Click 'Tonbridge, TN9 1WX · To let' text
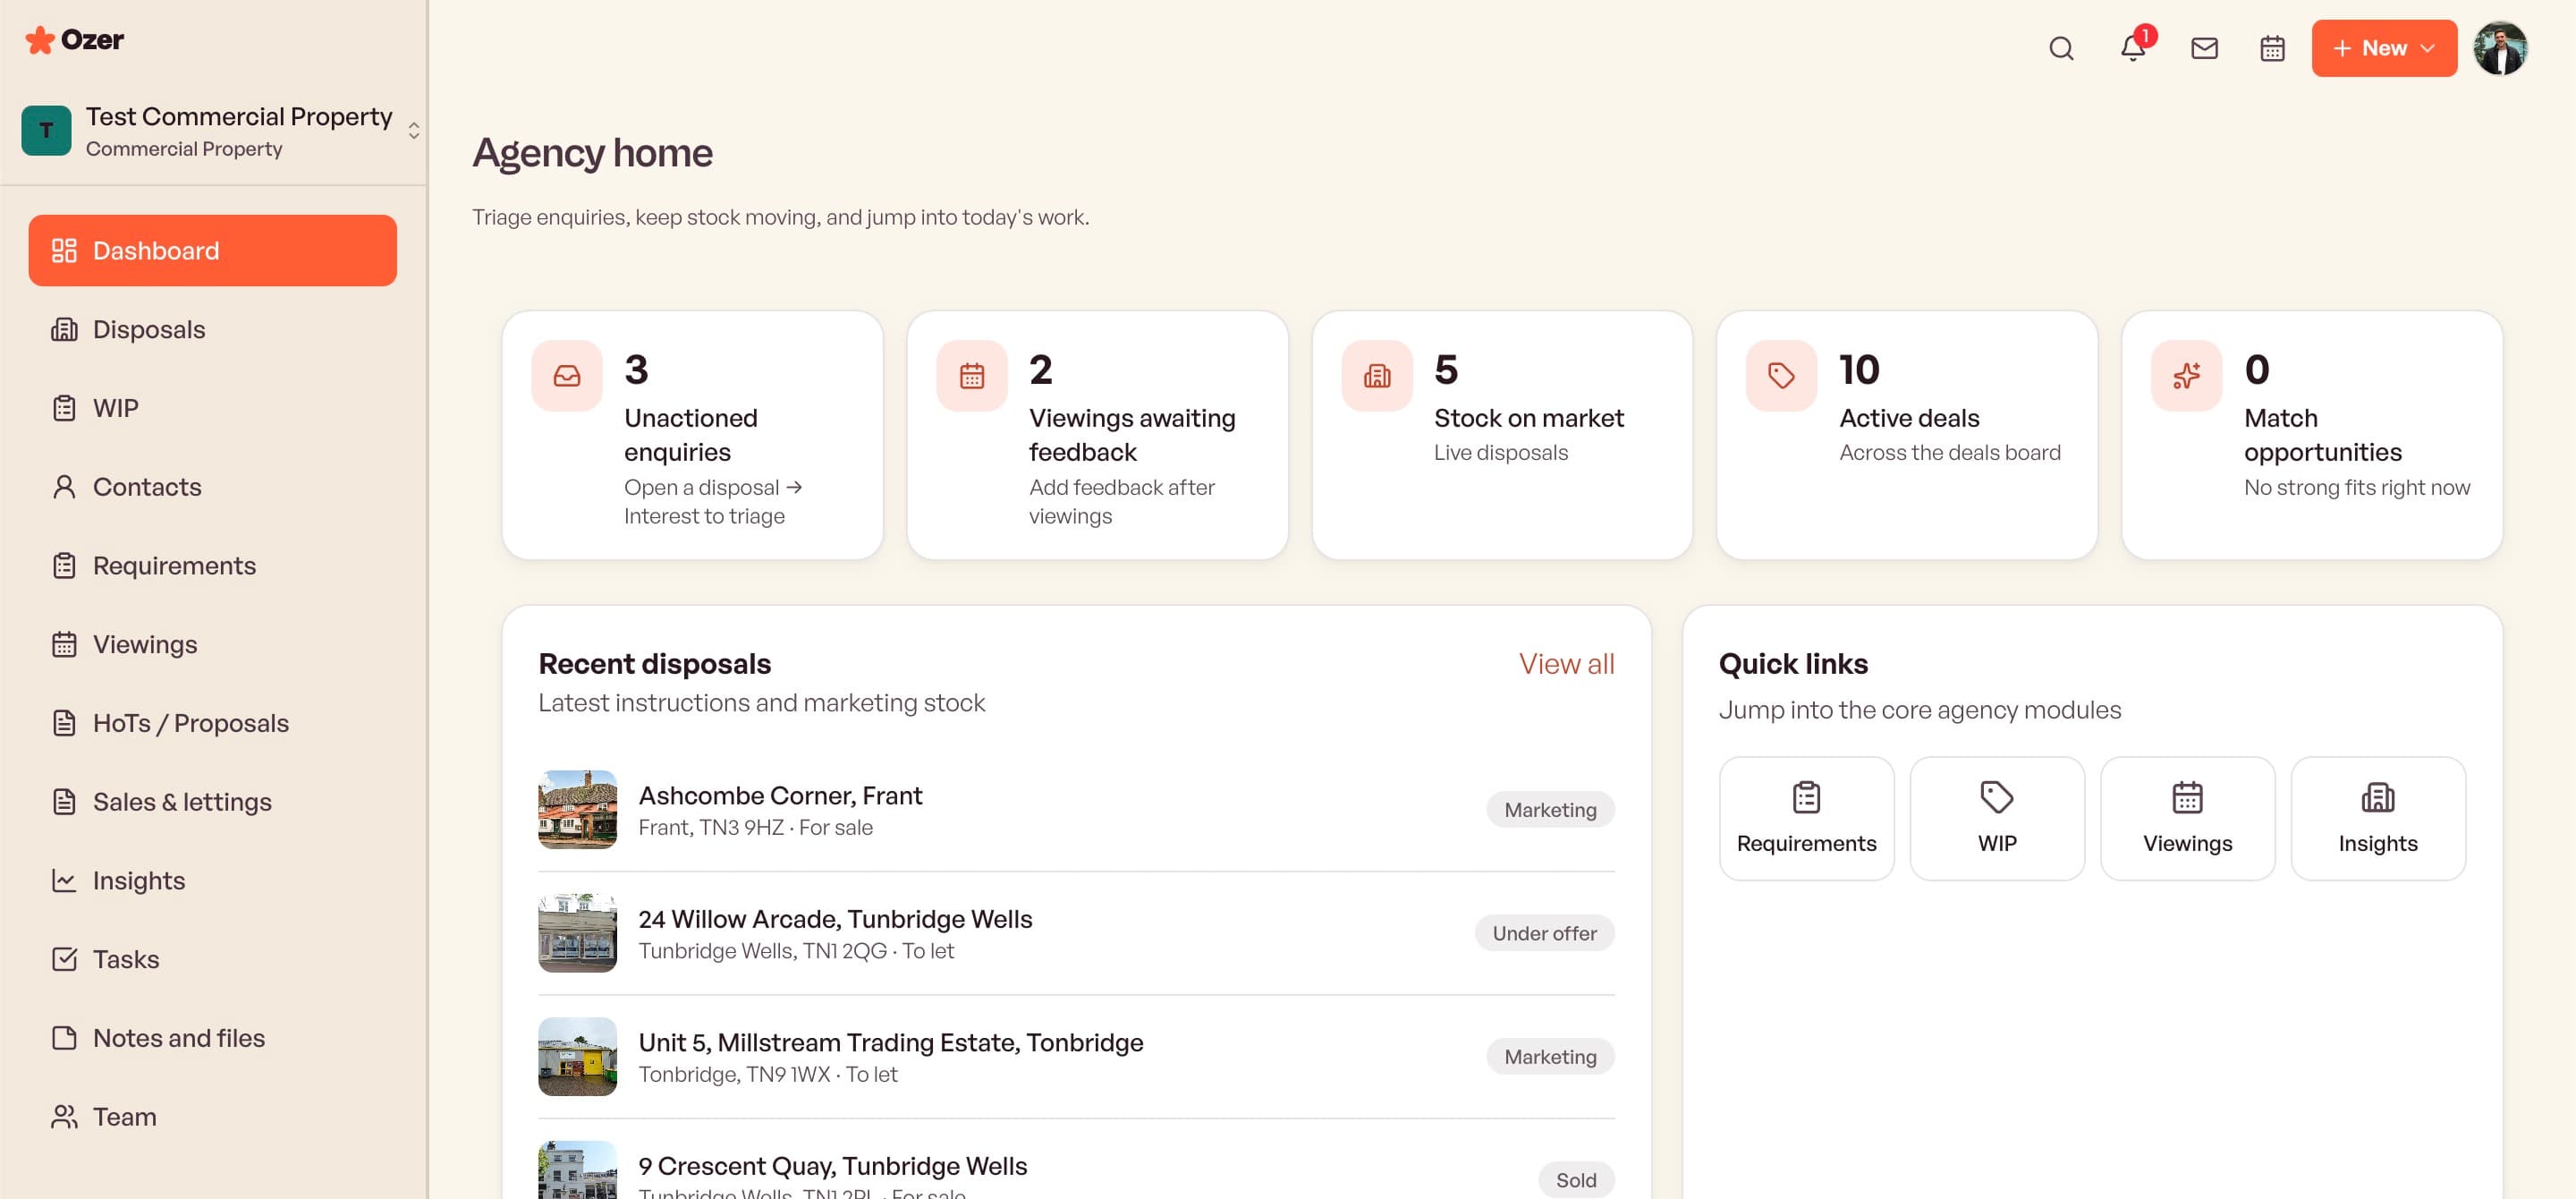 pyautogui.click(x=768, y=1075)
